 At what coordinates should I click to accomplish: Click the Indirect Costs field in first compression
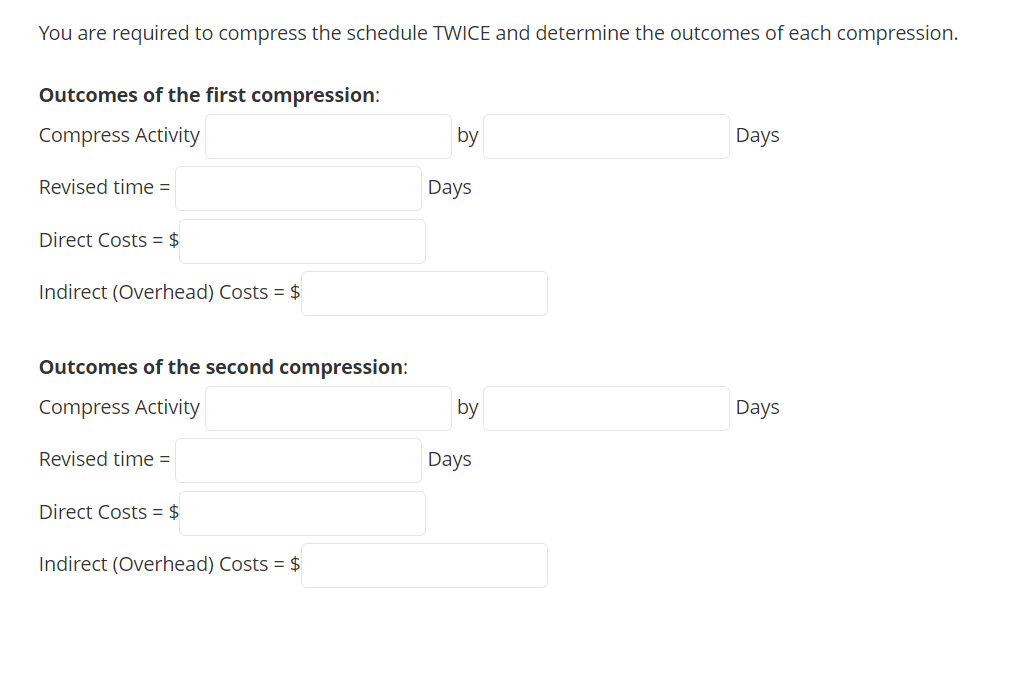tap(423, 293)
